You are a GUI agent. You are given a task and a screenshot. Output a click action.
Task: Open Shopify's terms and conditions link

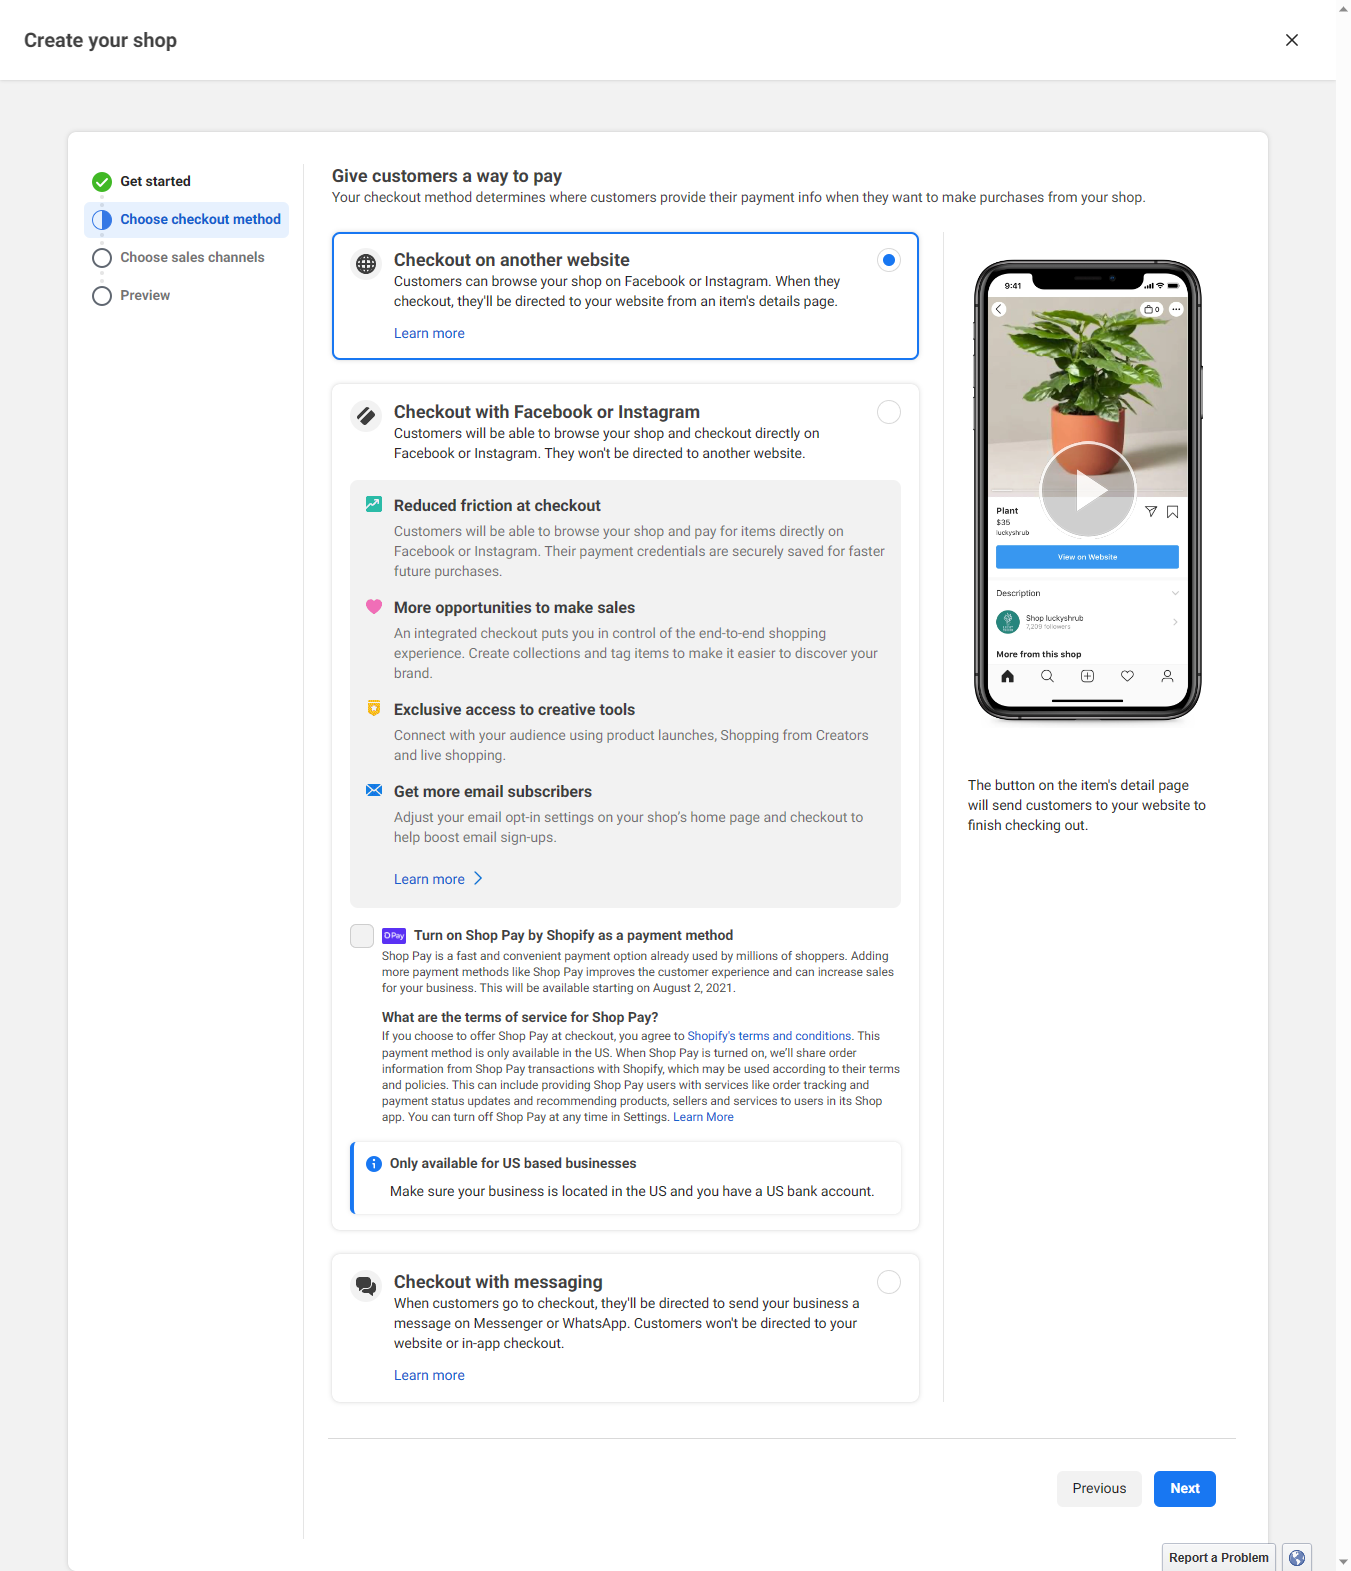(x=769, y=1036)
